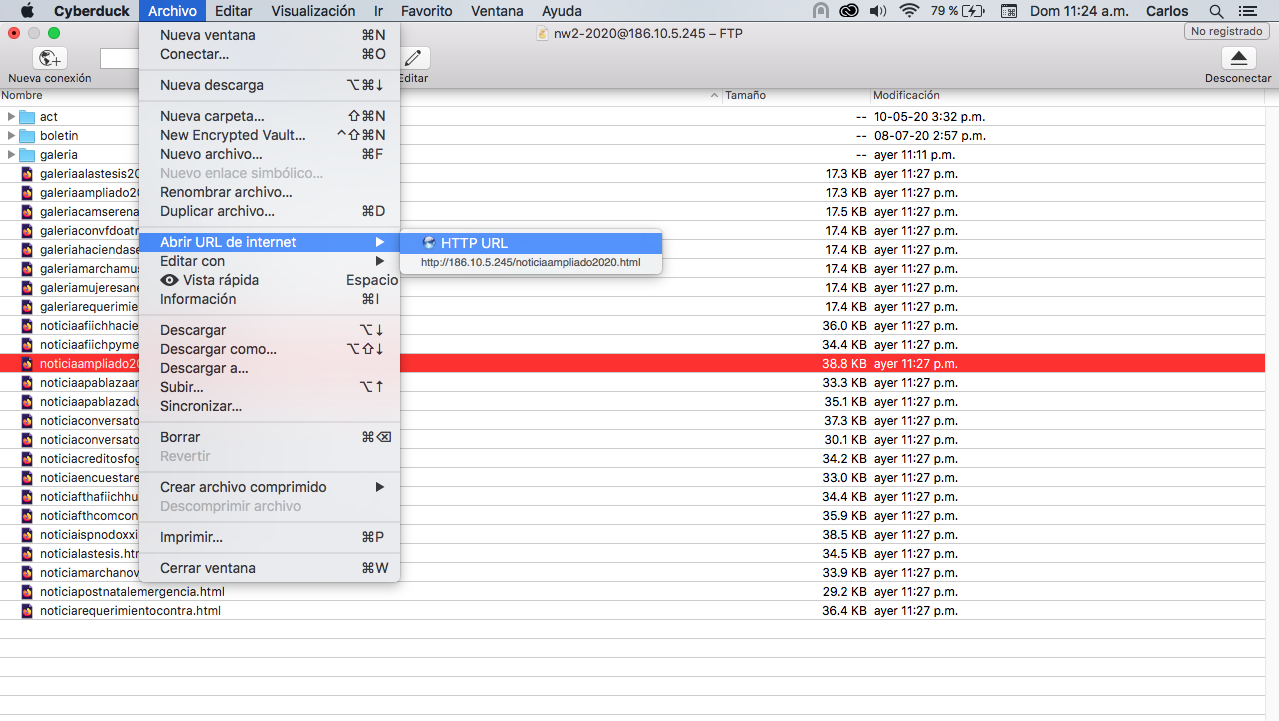Open the Cyberduck application menu
Viewport: 1279px width, 721px height.
[x=91, y=11]
